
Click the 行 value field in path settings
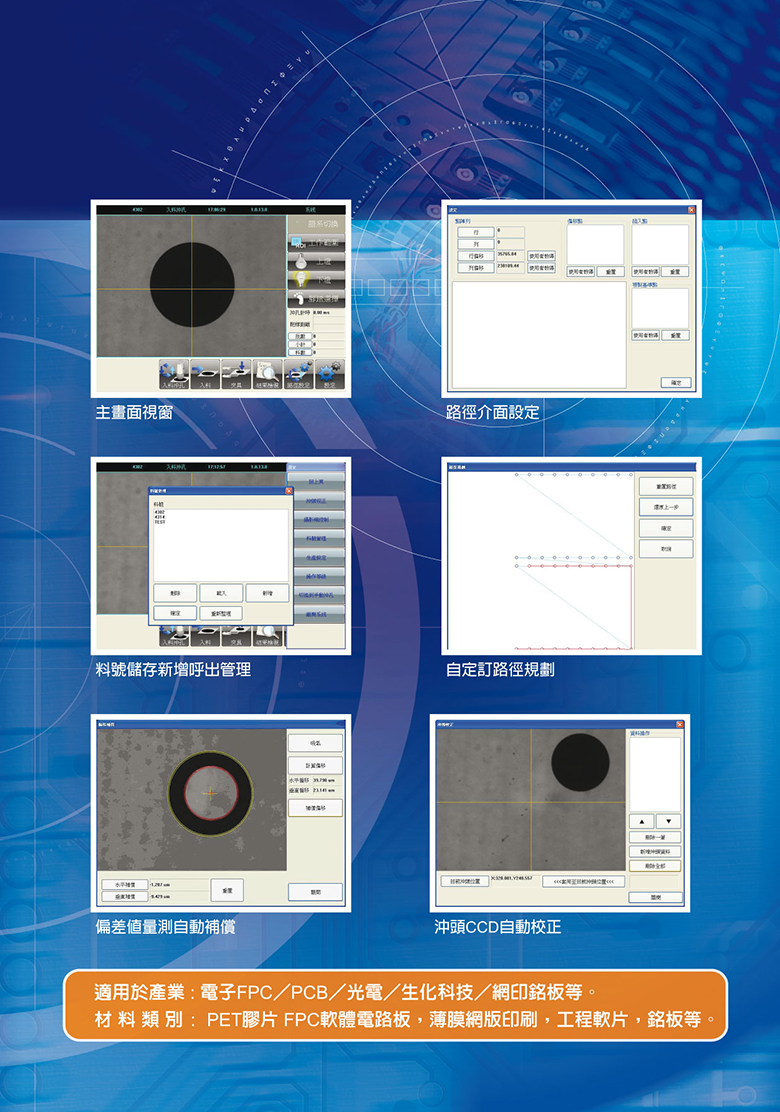click(511, 232)
